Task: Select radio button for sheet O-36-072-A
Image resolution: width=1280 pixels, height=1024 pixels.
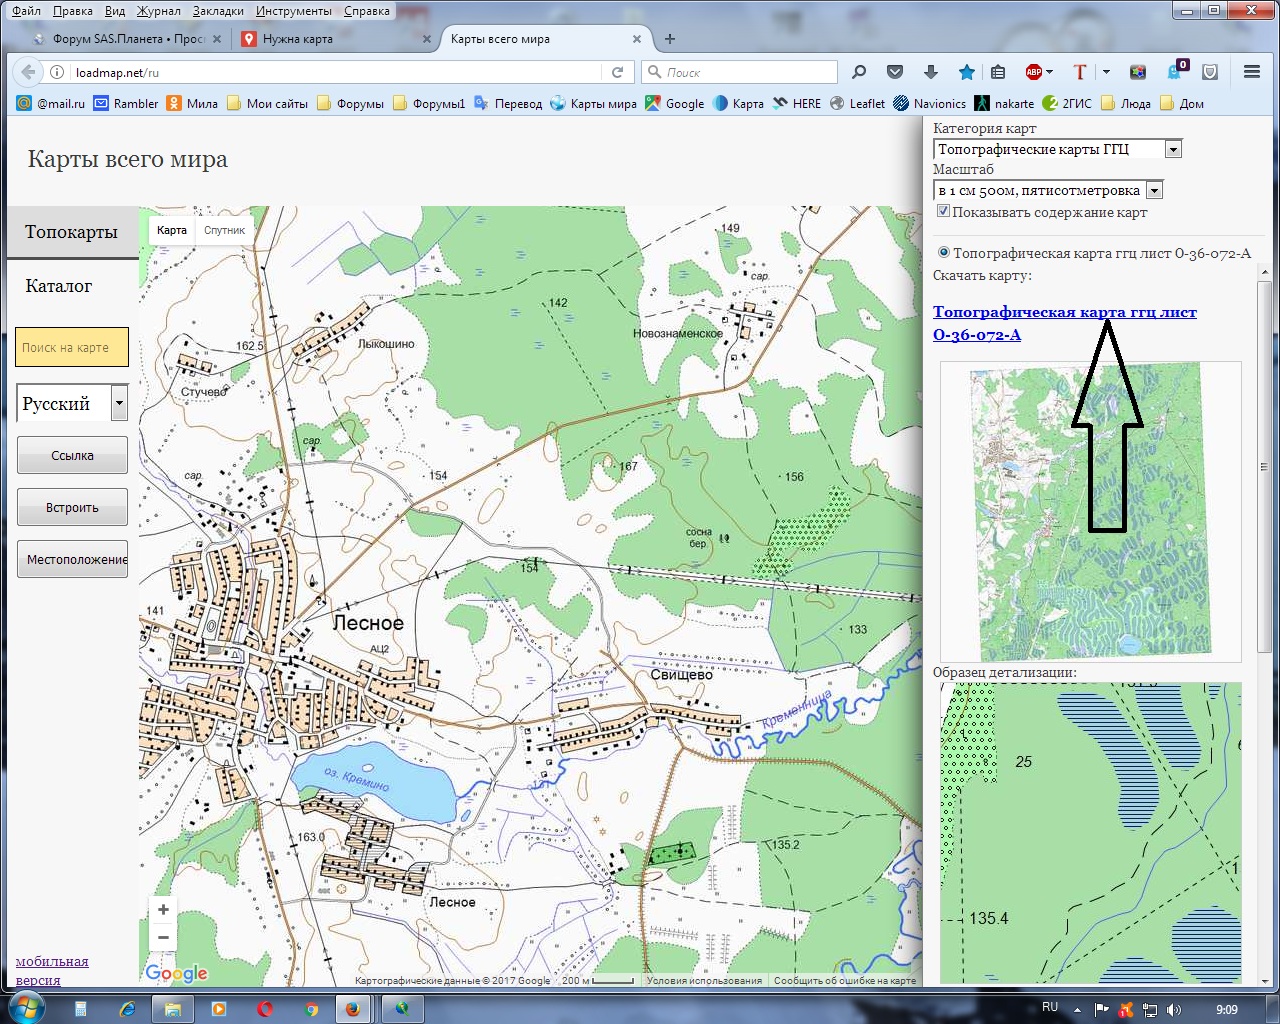Action: click(943, 253)
